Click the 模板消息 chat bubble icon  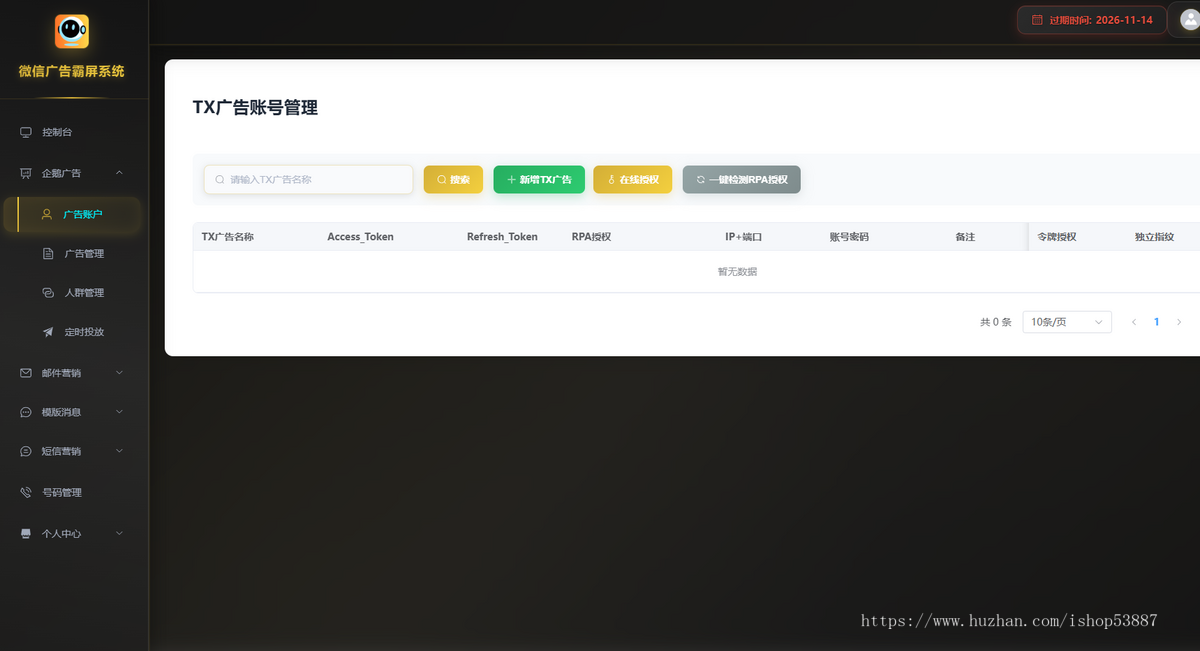(x=26, y=412)
